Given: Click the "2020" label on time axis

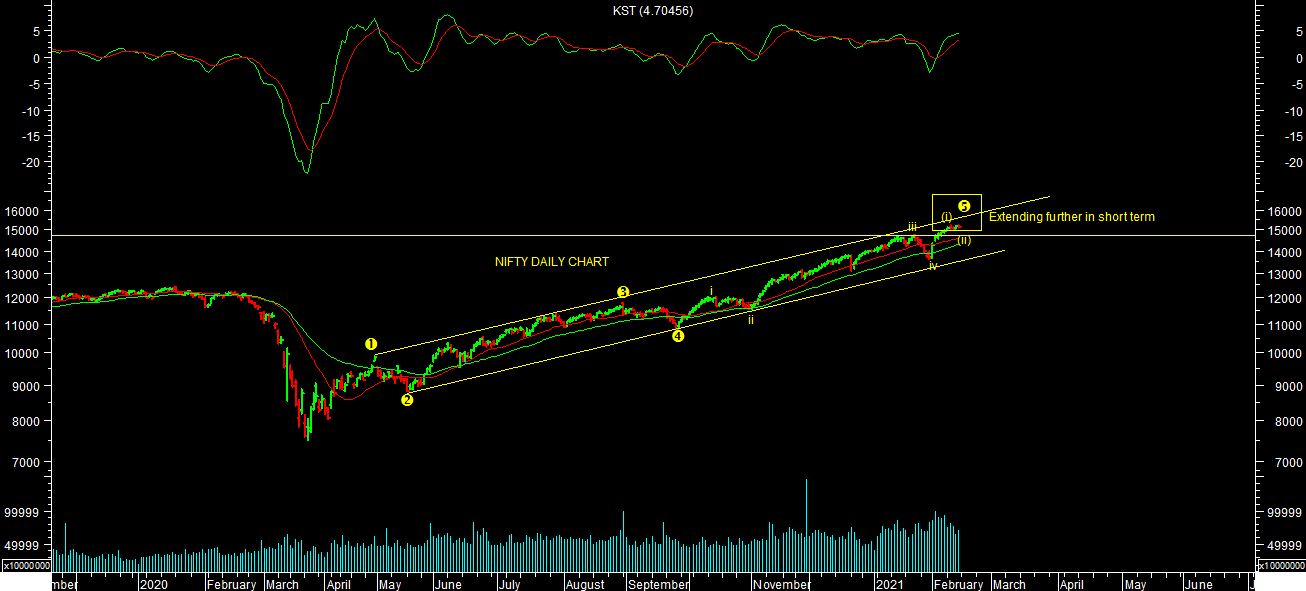Looking at the screenshot, I should 154,583.
